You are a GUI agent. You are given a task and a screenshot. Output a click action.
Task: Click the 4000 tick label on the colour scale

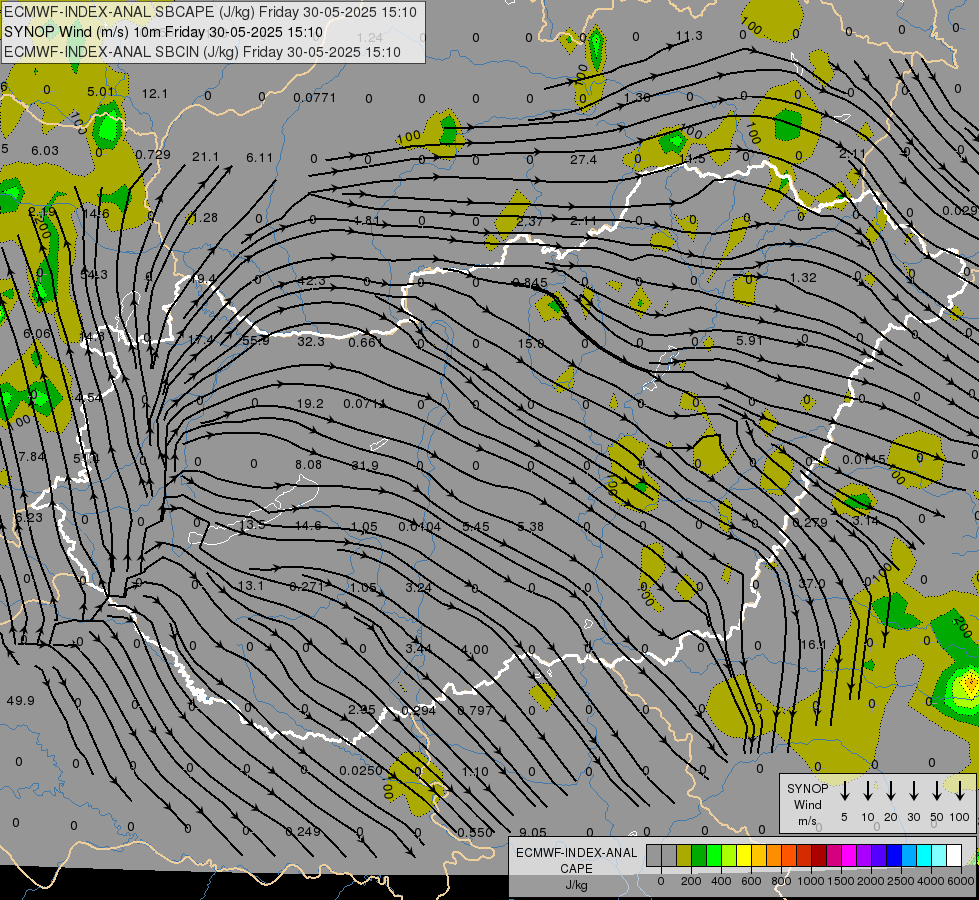pyautogui.click(x=931, y=881)
